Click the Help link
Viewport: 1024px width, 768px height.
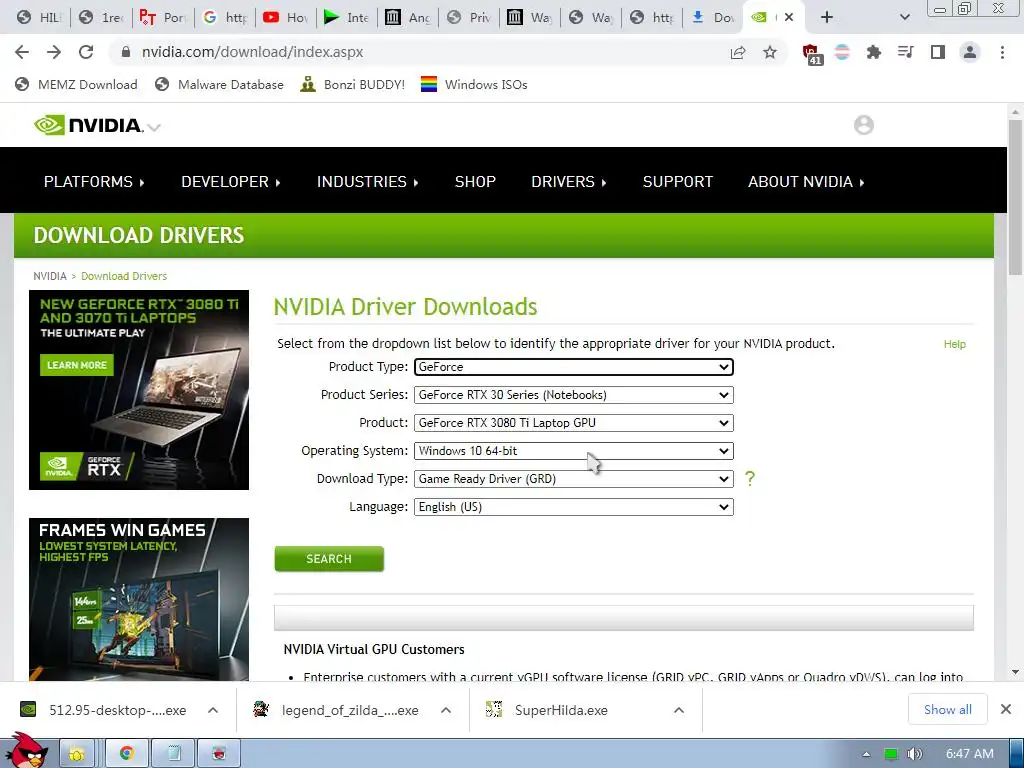click(x=954, y=344)
